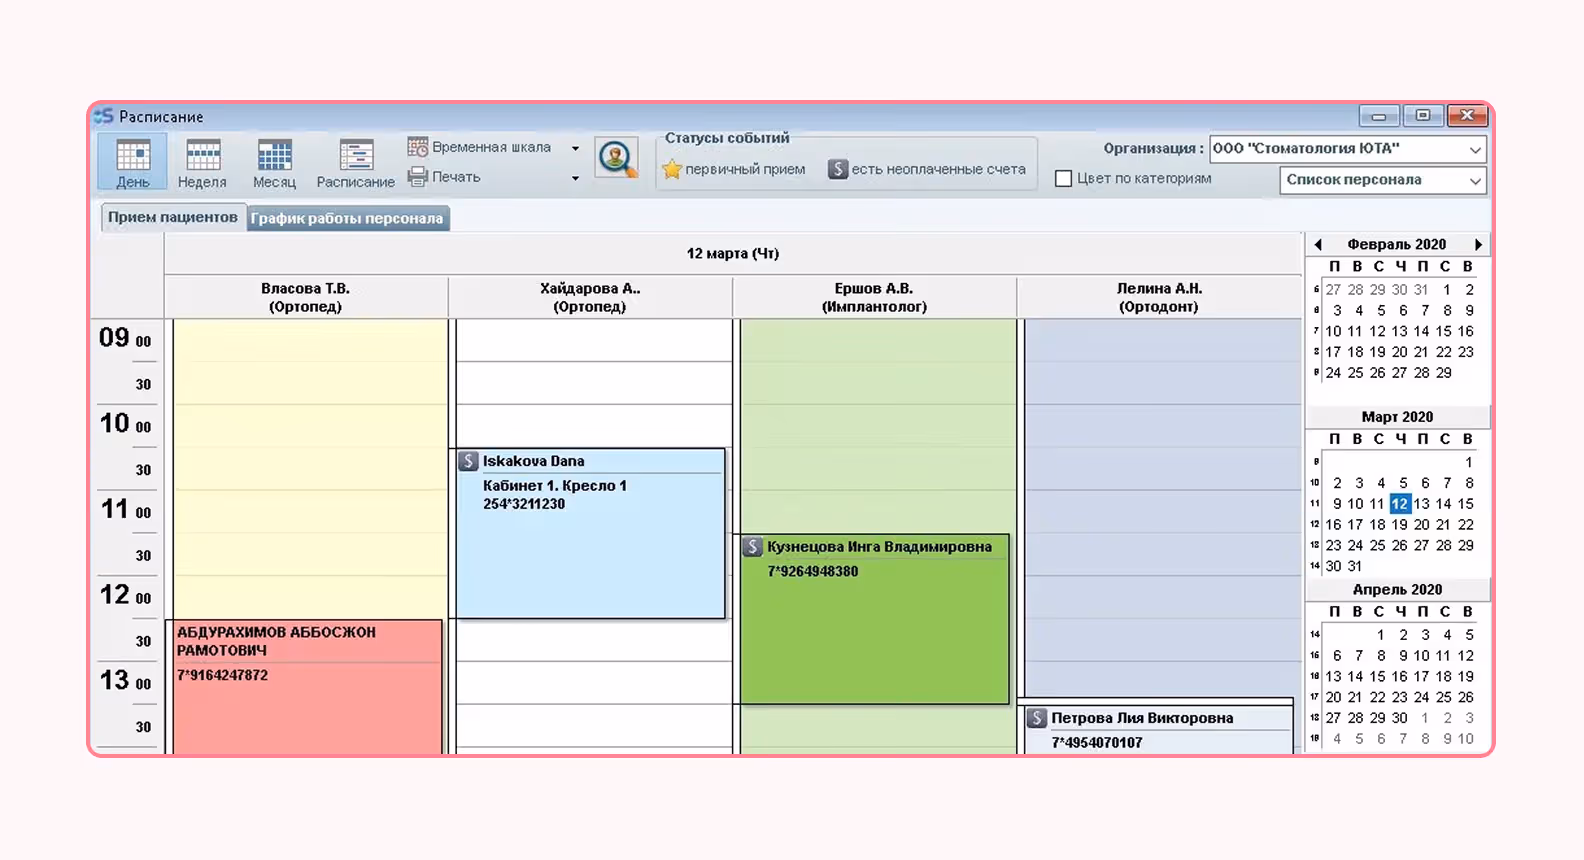
Task: Open the red АБДУРАХИМОВ АББОСЖОН appointment block
Action: (x=307, y=687)
